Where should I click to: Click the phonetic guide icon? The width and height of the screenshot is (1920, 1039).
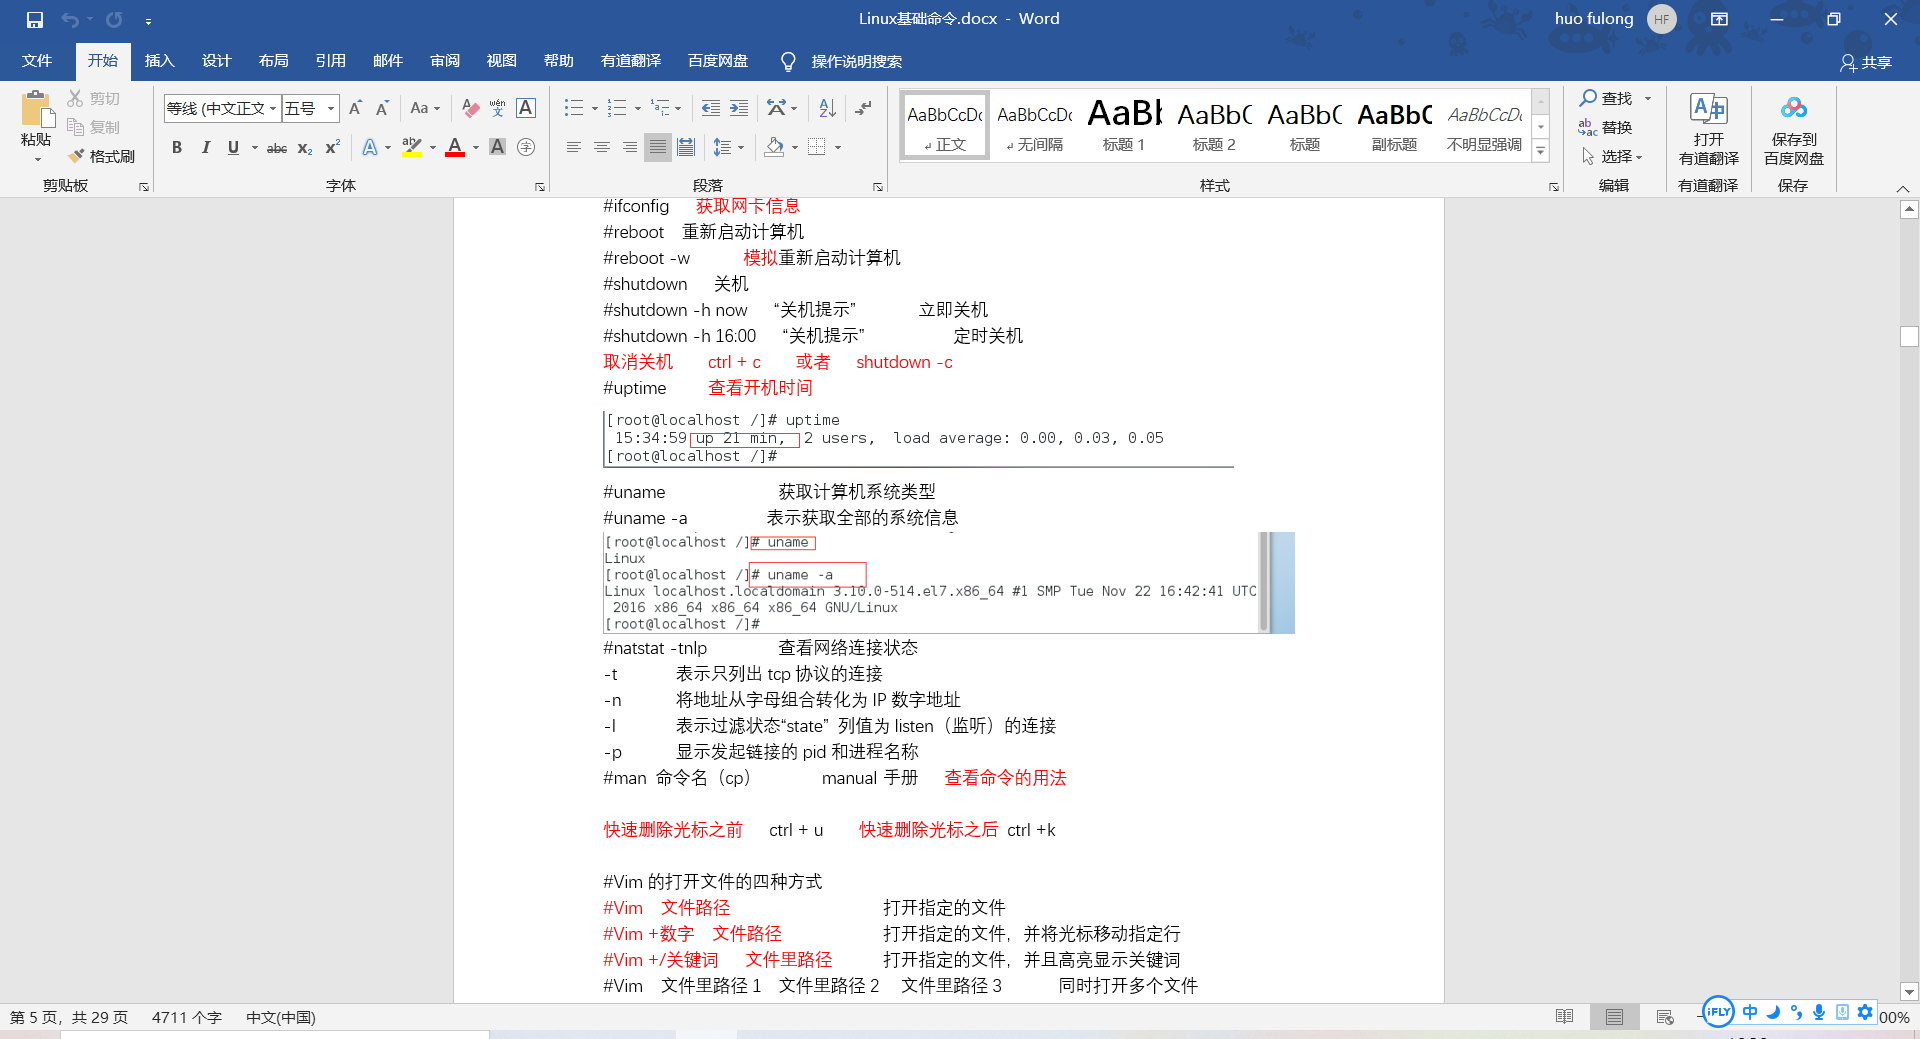tap(498, 108)
